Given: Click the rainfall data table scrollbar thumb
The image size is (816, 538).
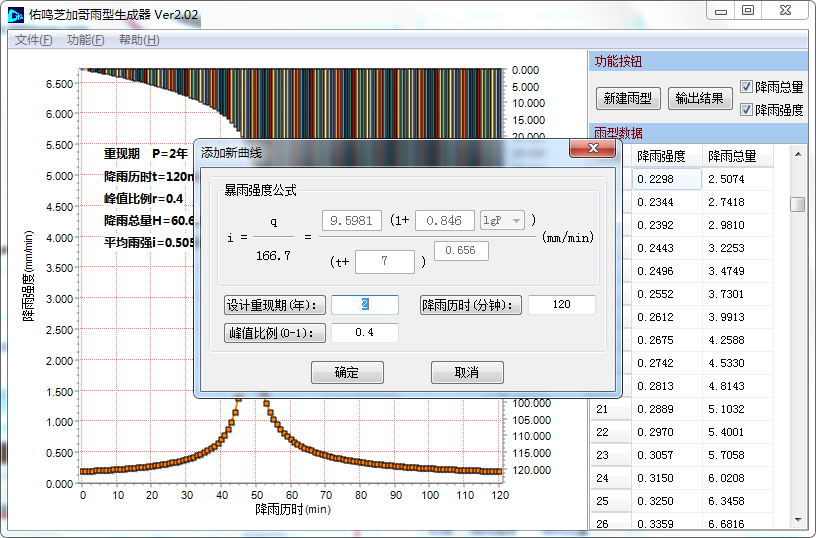Looking at the screenshot, I should [797, 204].
